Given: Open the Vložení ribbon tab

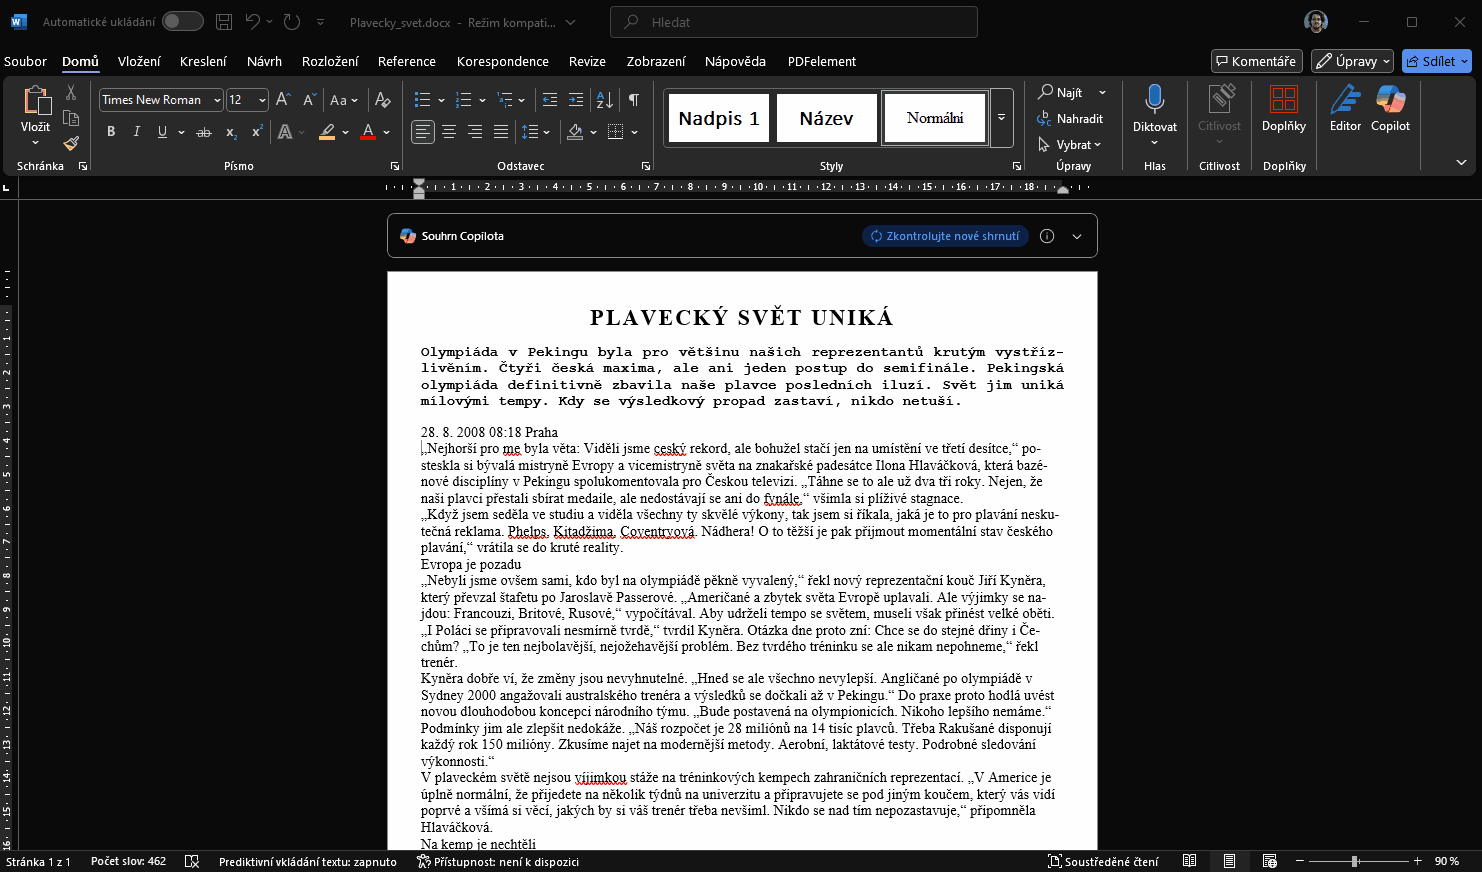Looking at the screenshot, I should pyautogui.click(x=139, y=61).
